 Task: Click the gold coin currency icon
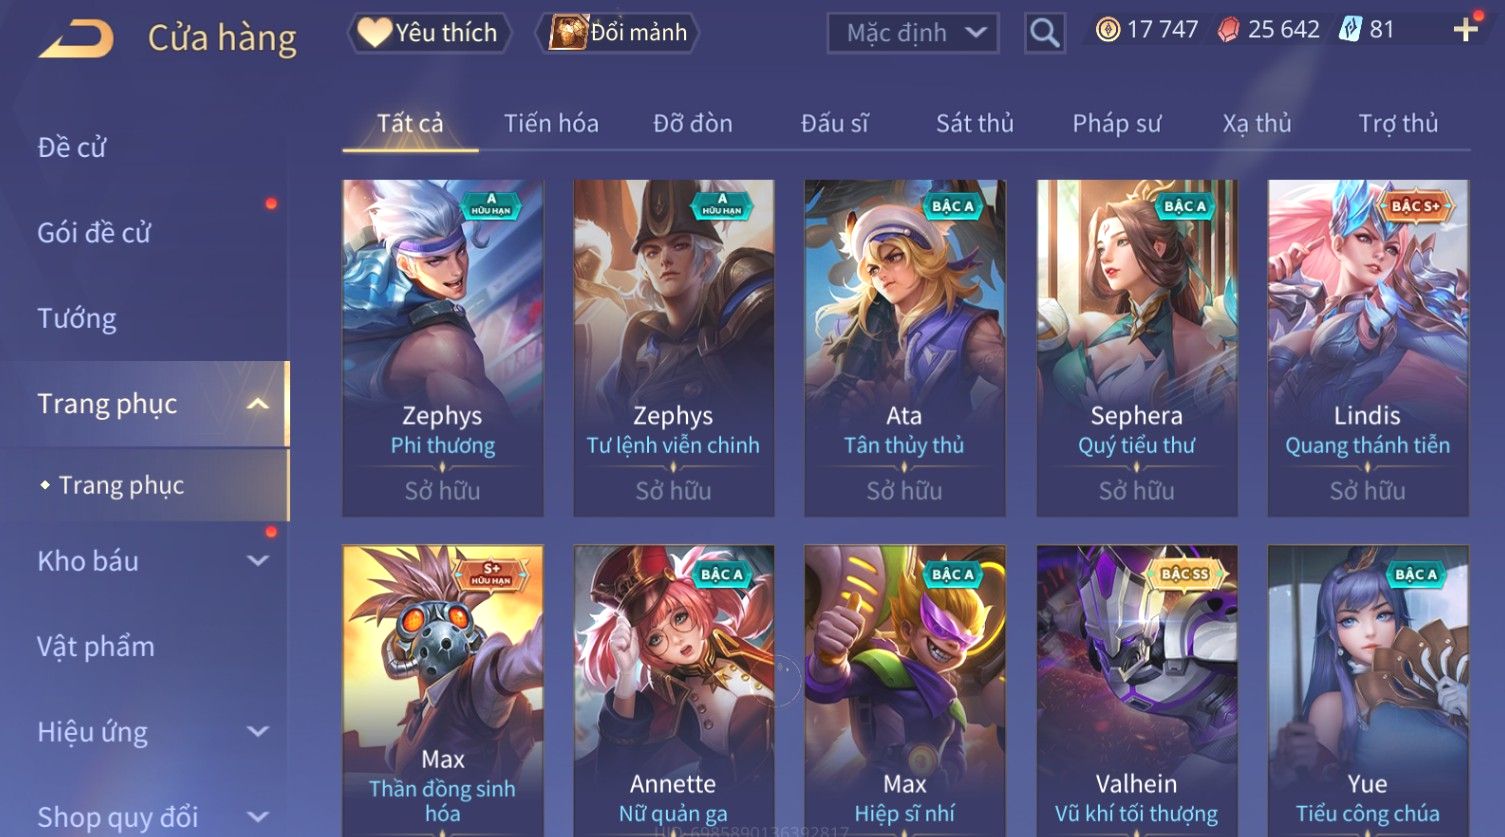point(1107,30)
